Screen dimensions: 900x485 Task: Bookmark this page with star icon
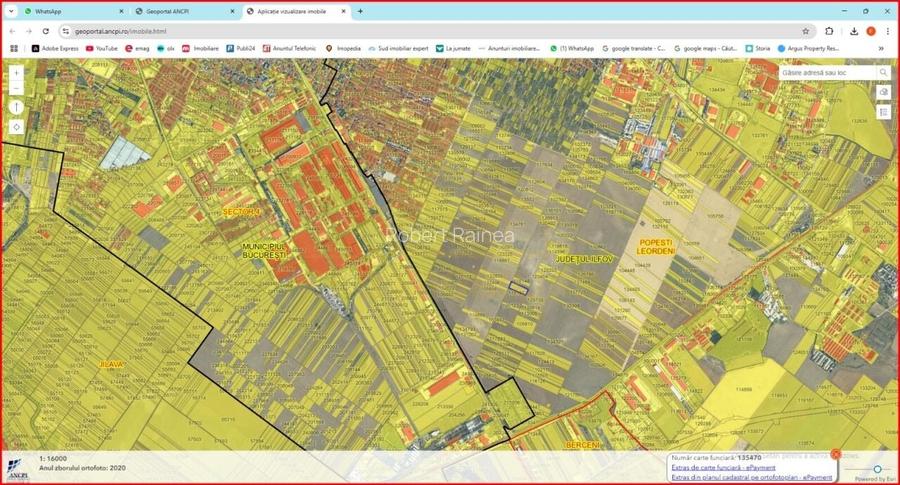pyautogui.click(x=805, y=31)
